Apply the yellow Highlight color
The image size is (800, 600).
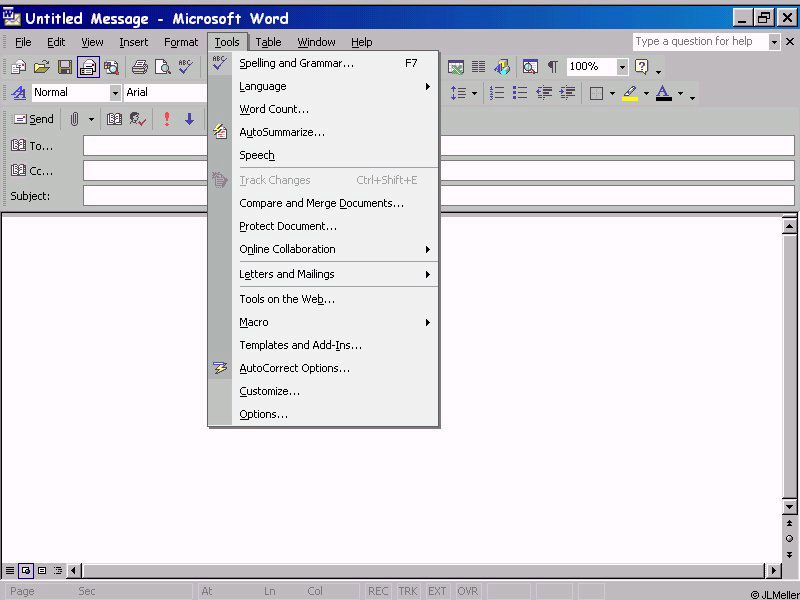click(x=629, y=93)
